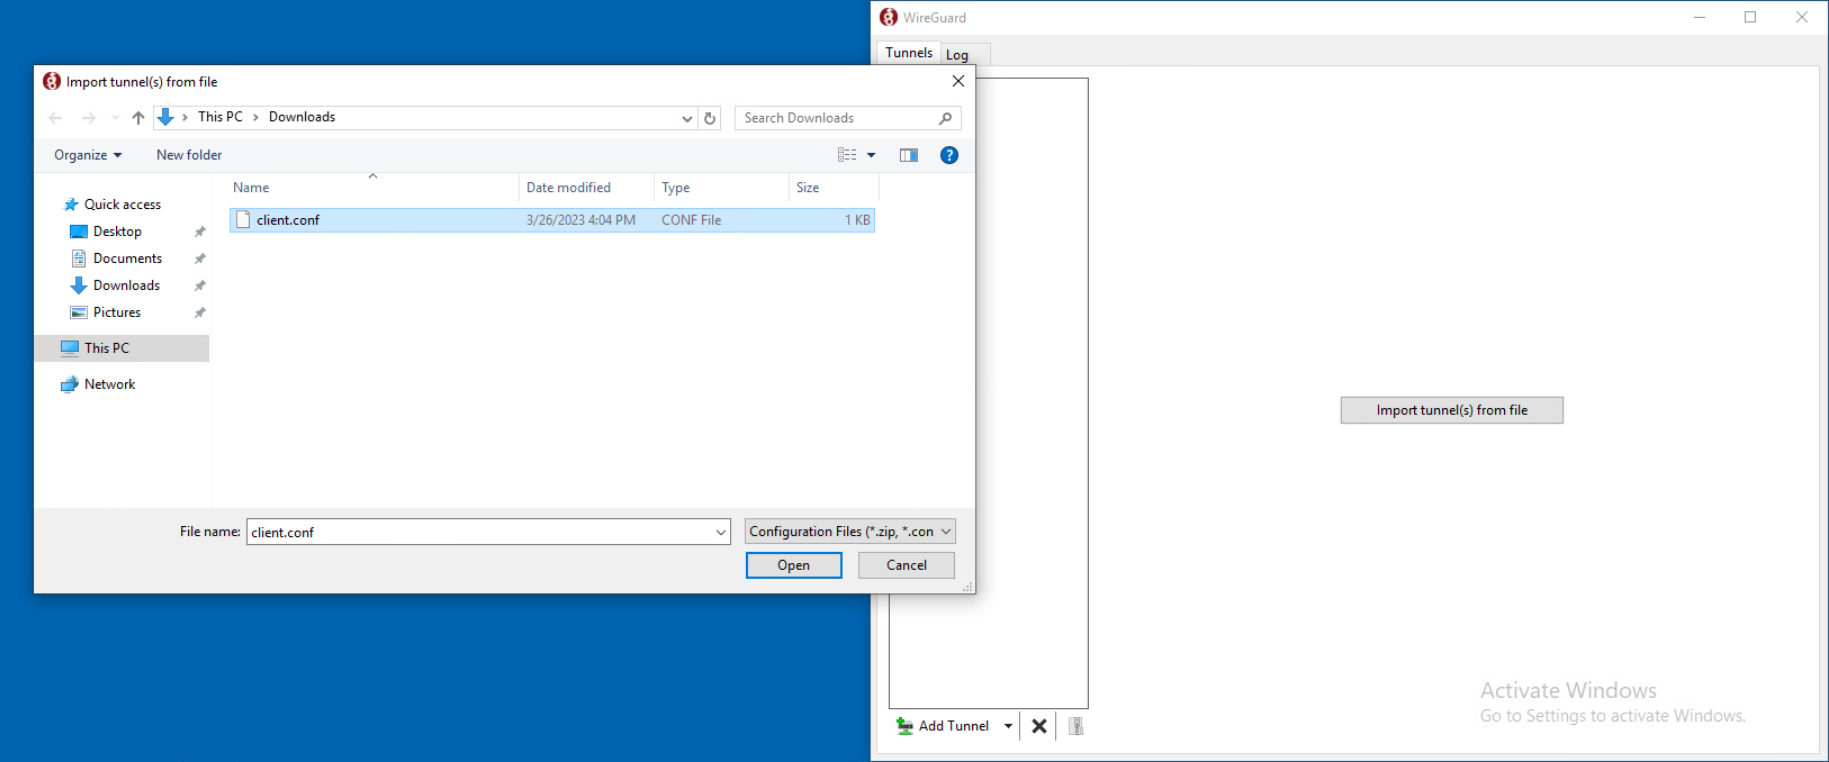Open dialog Help with question mark

(949, 155)
